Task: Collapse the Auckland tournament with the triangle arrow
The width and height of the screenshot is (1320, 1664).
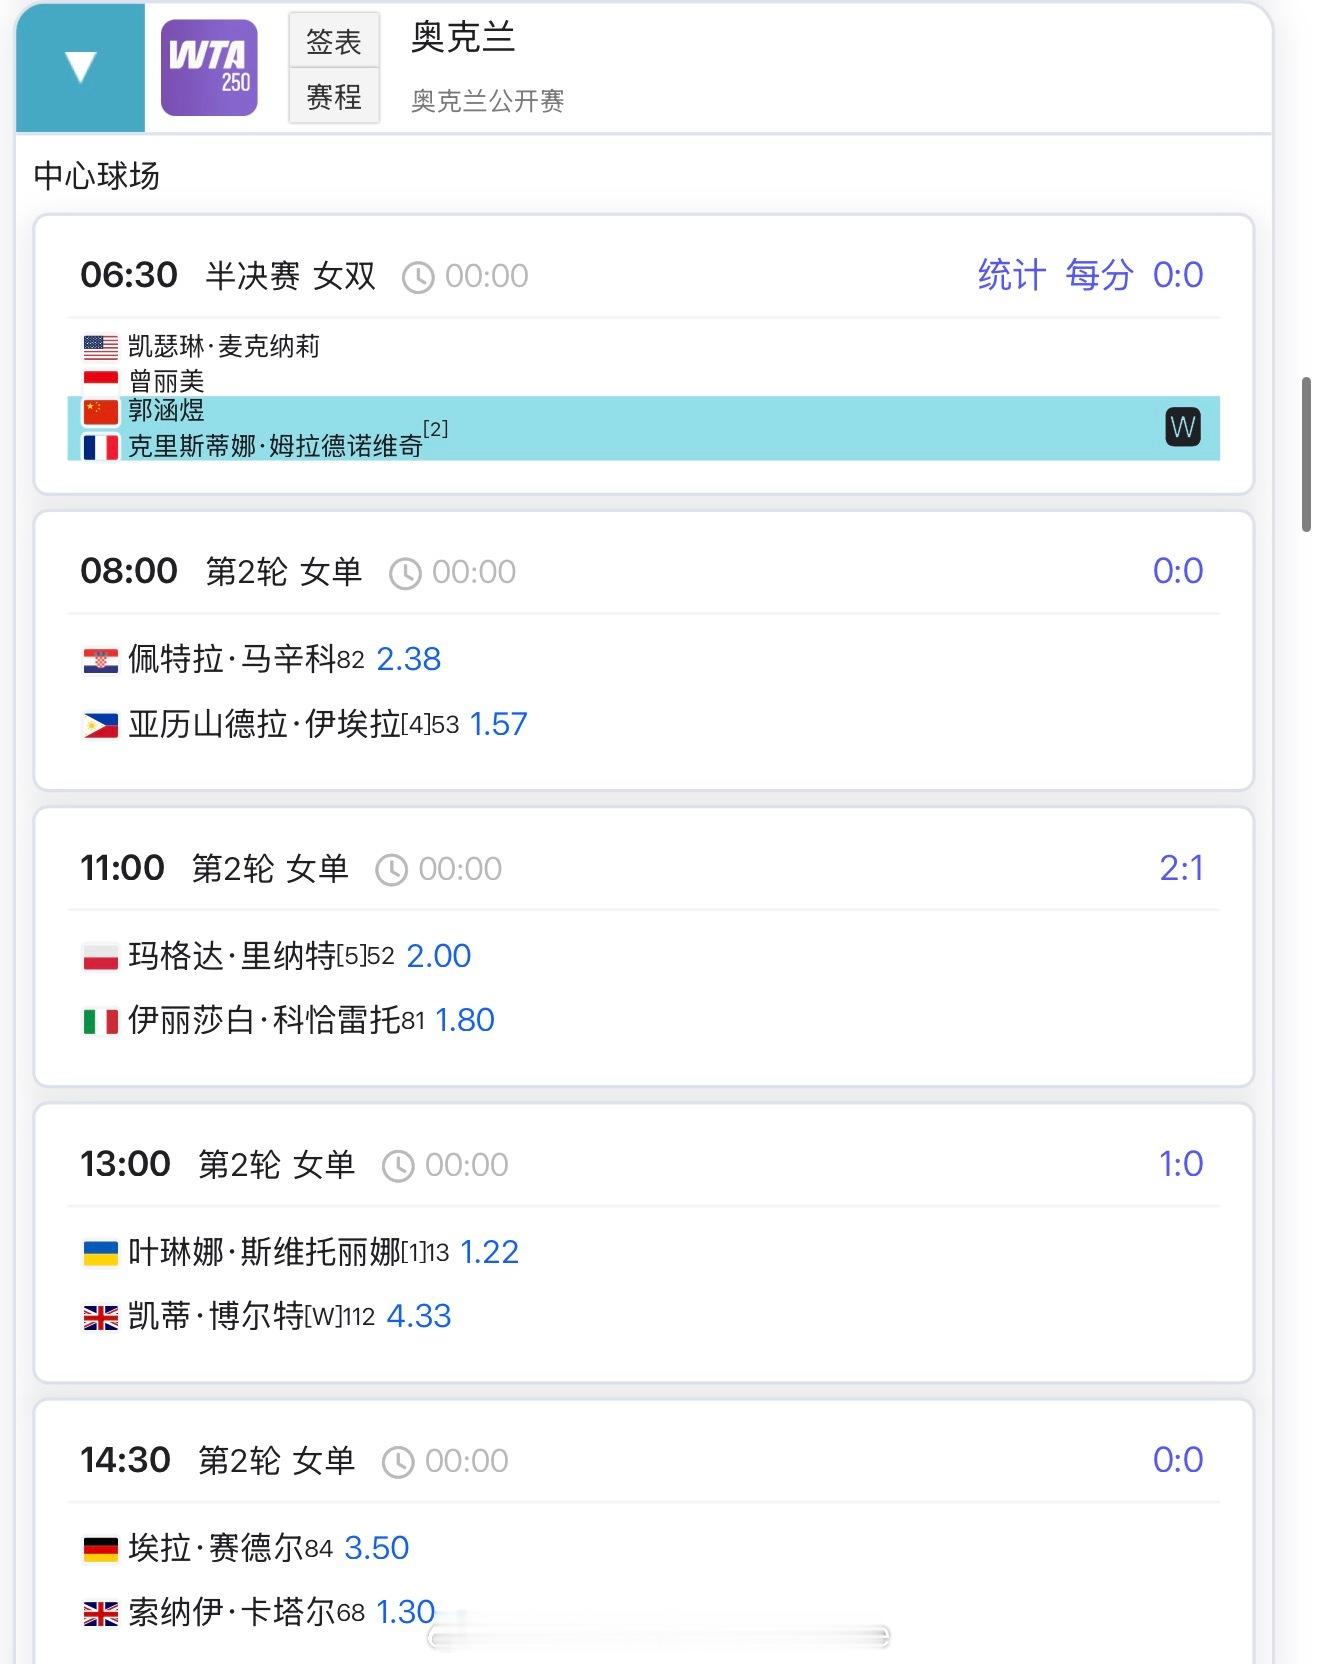Action: (80, 67)
